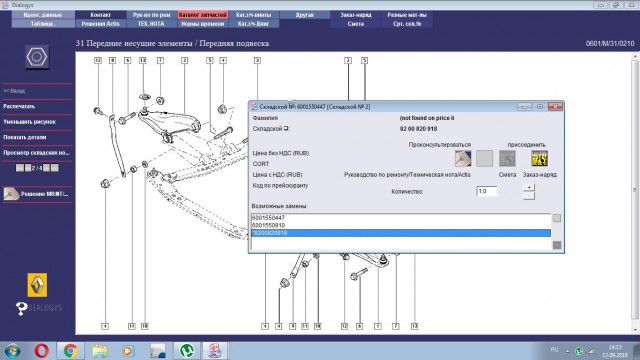Go to previous diagram page button

[28, 168]
